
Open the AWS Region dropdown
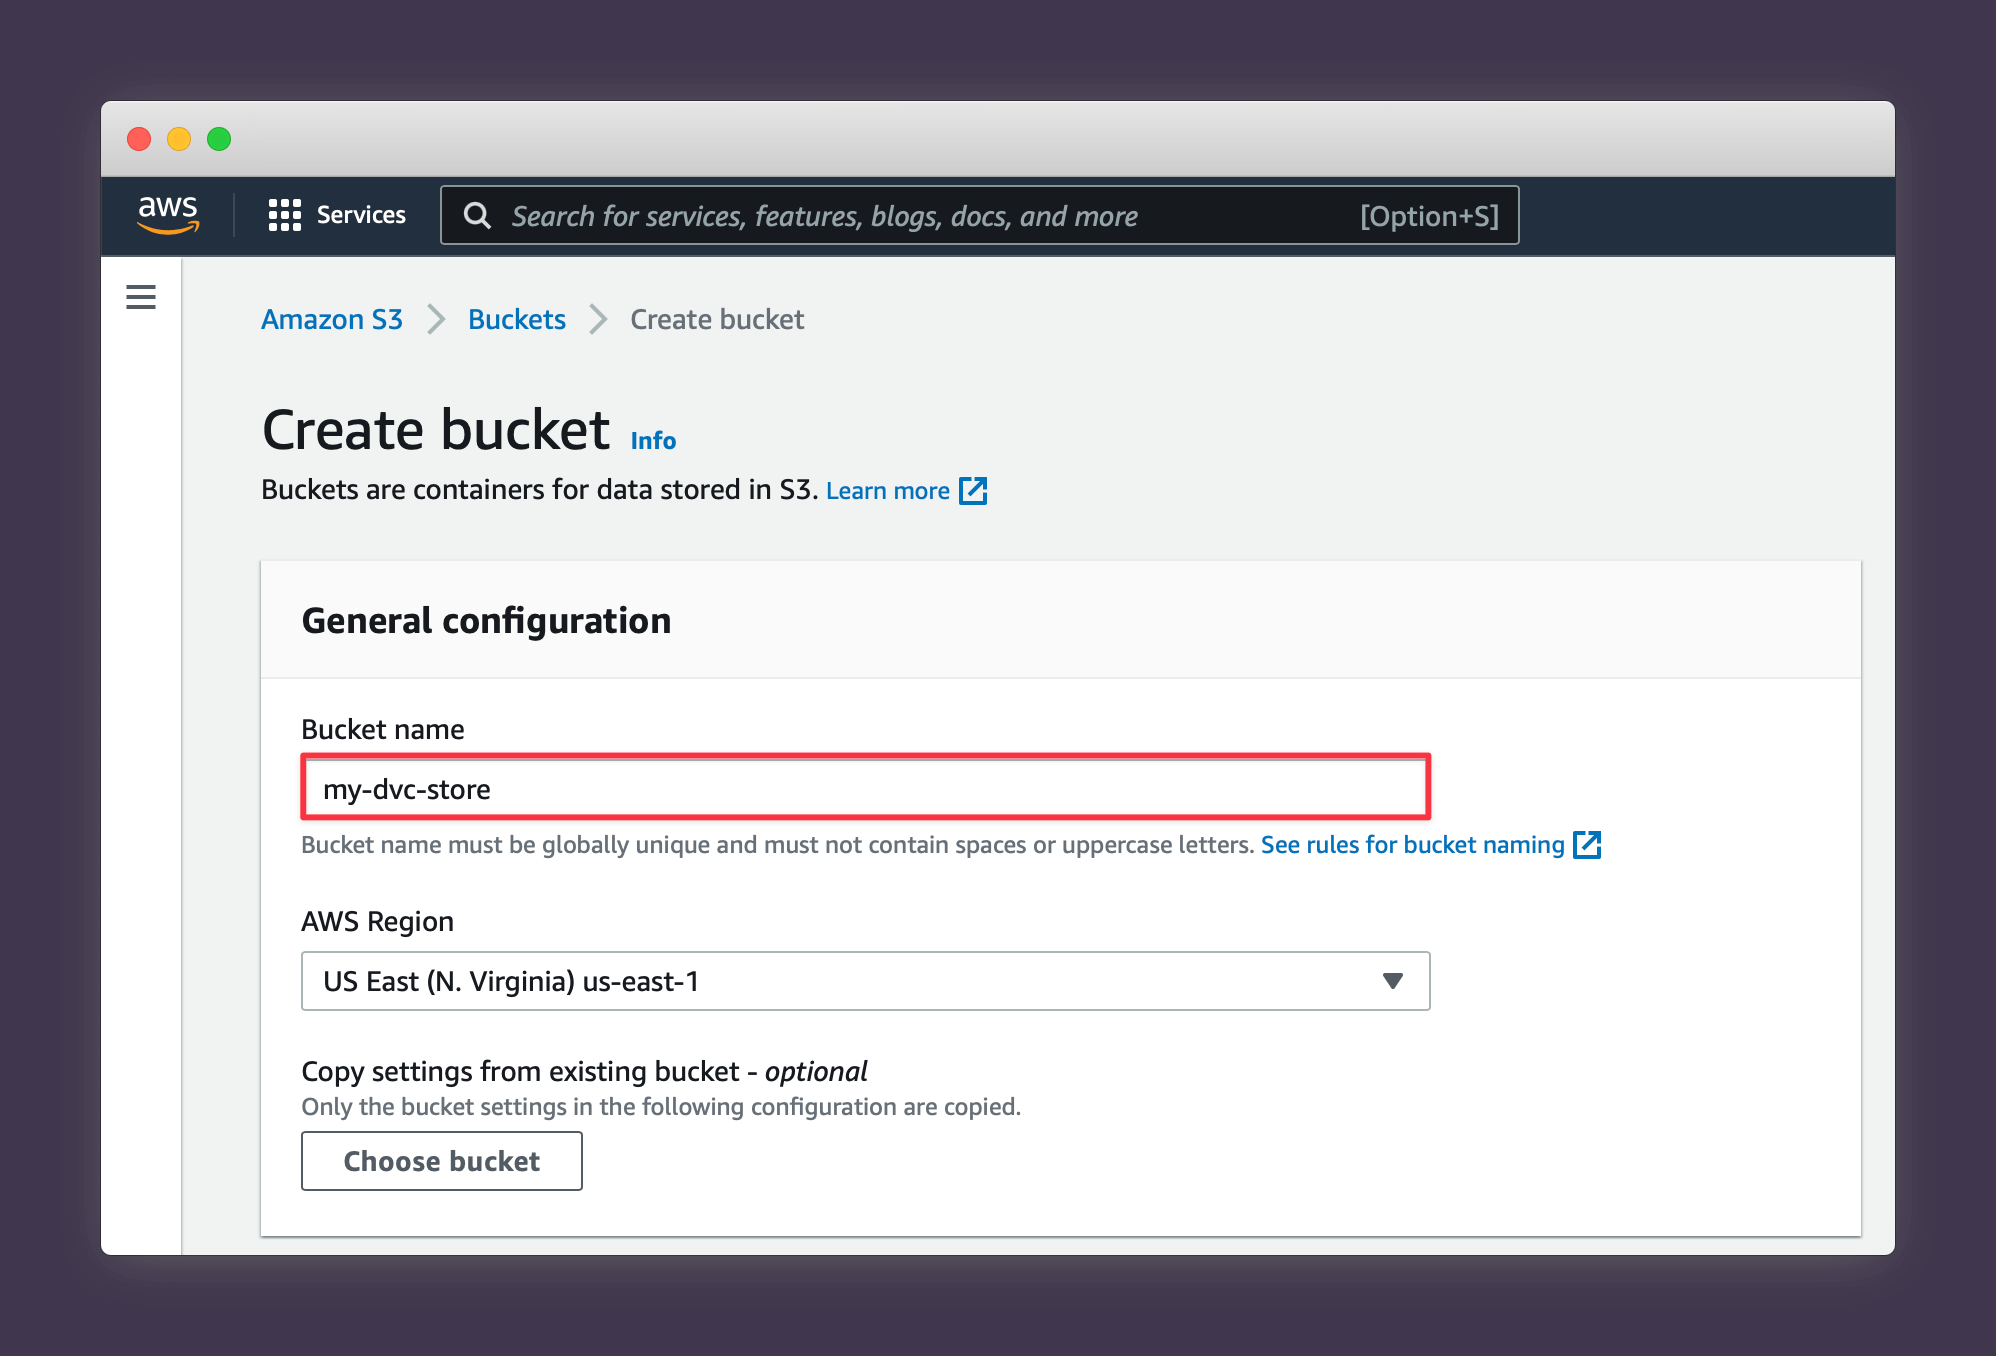(866, 981)
